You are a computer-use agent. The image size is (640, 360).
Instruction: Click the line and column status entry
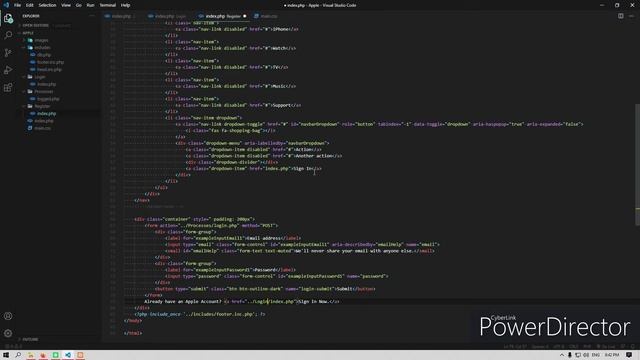[x=515, y=347]
